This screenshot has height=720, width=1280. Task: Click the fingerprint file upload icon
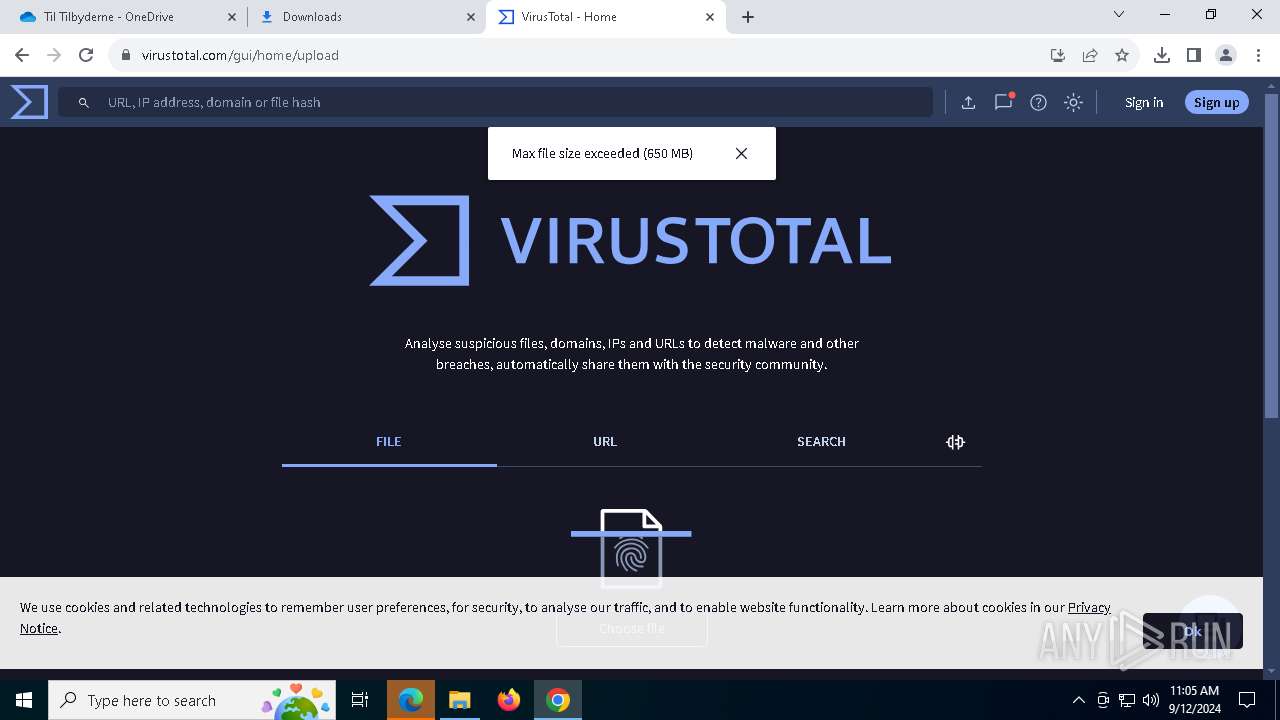pyautogui.click(x=631, y=548)
